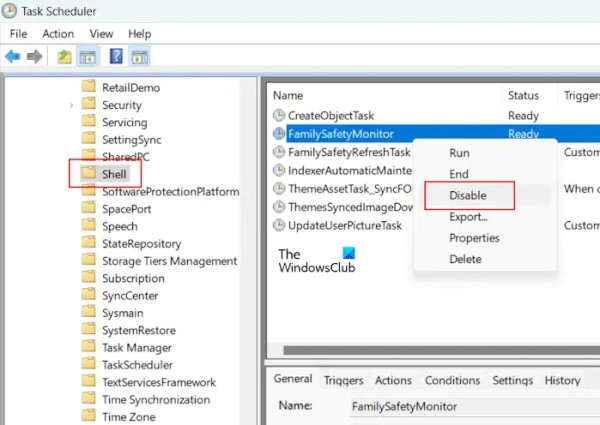Click the task list horizontal scrollbar
Image resolution: width=600 pixels, height=425 pixels.
(442, 350)
